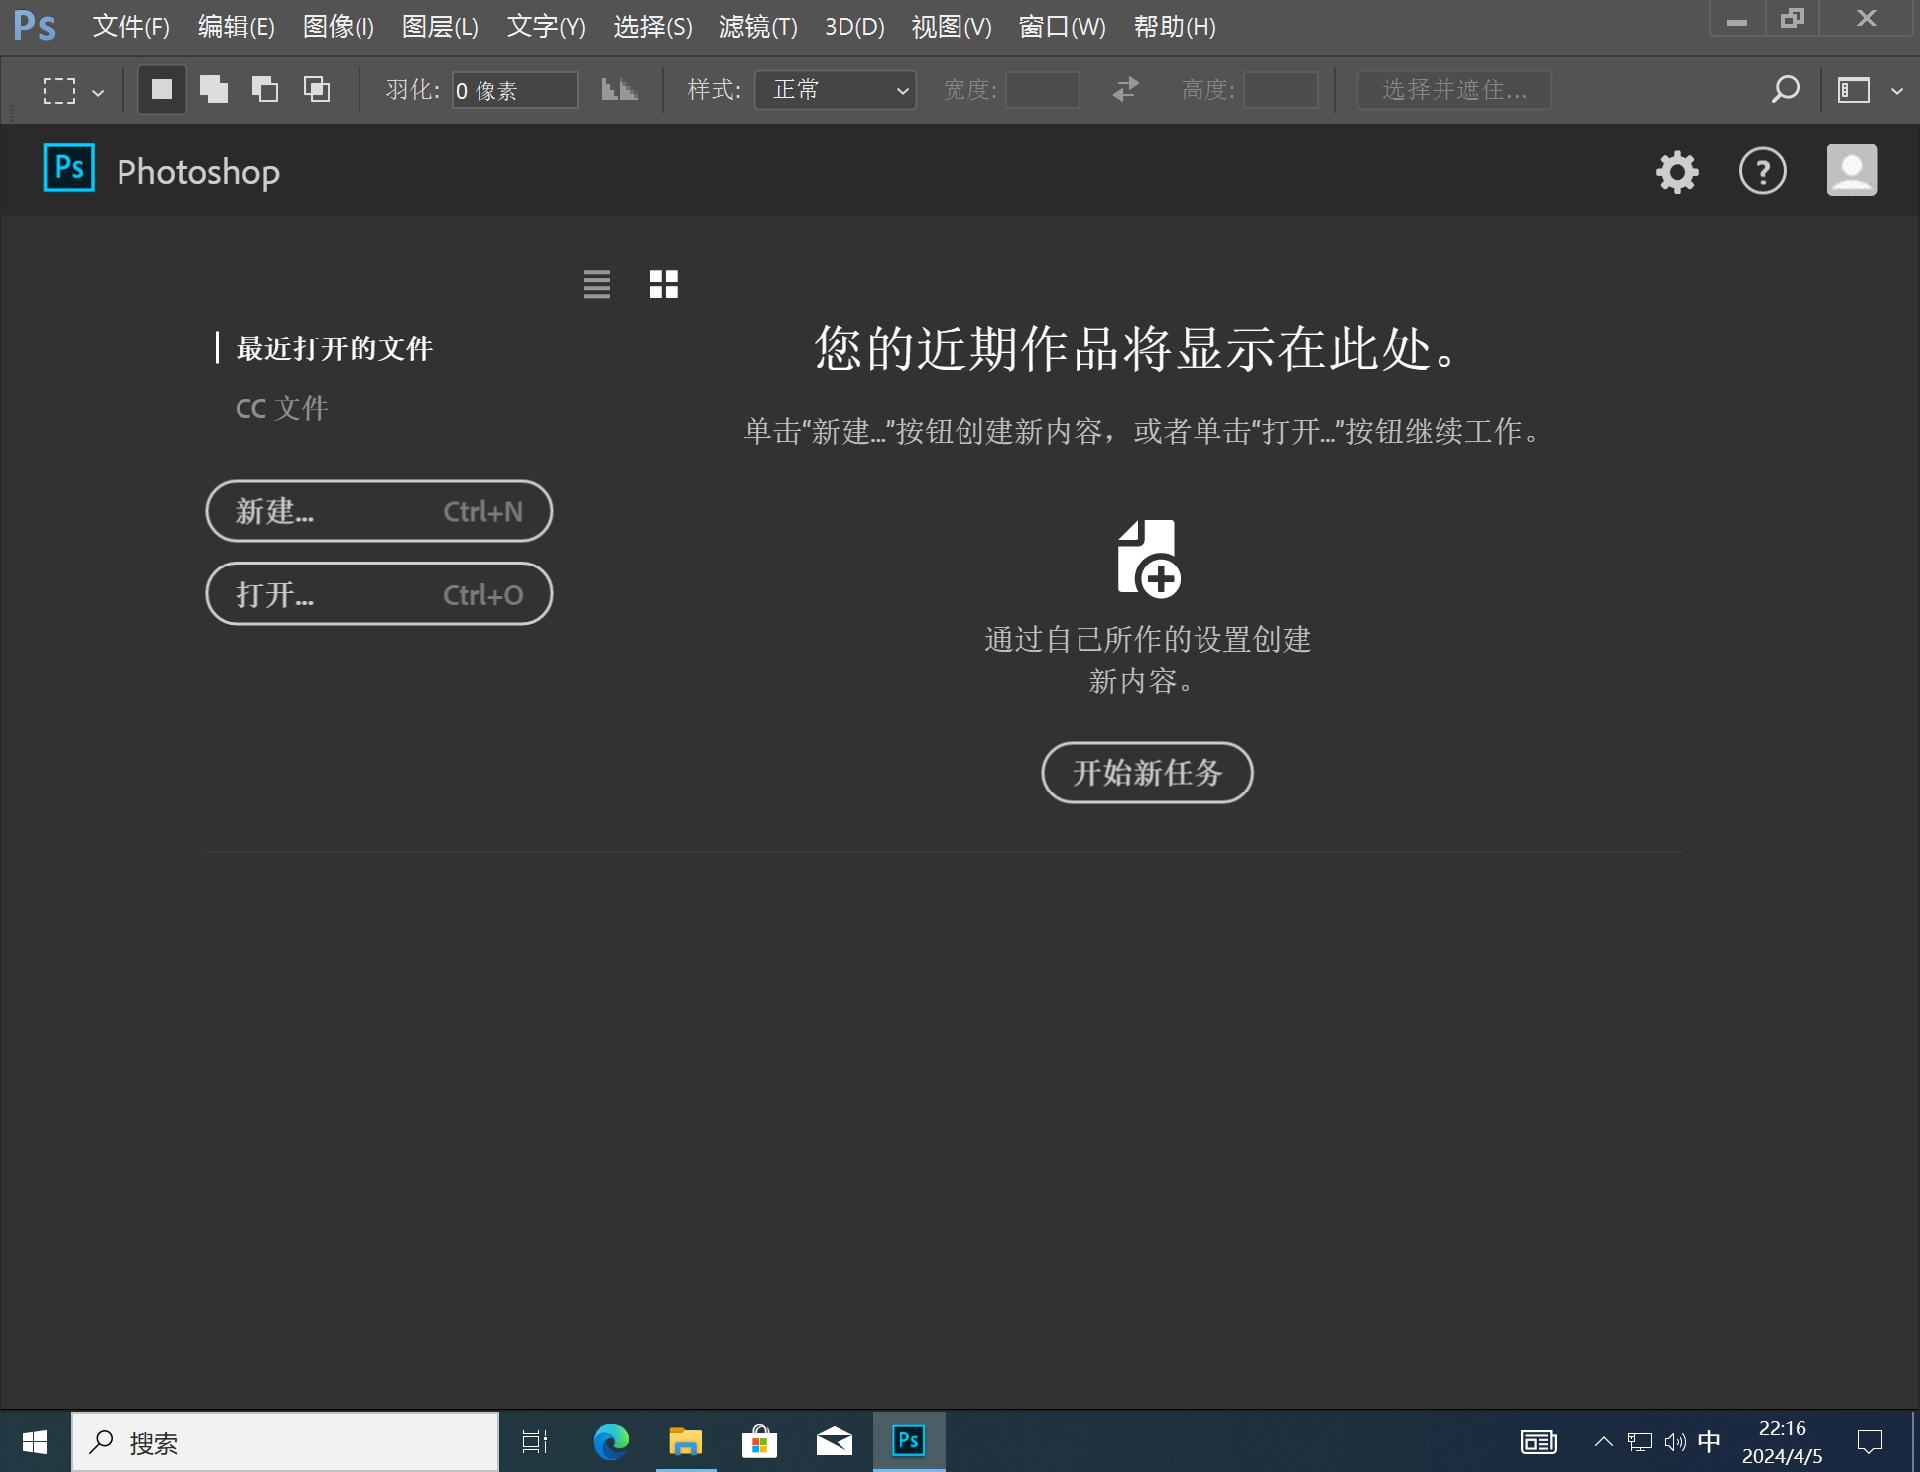1920x1472 pixels.
Task: Click the taskbar search box
Action: (285, 1442)
